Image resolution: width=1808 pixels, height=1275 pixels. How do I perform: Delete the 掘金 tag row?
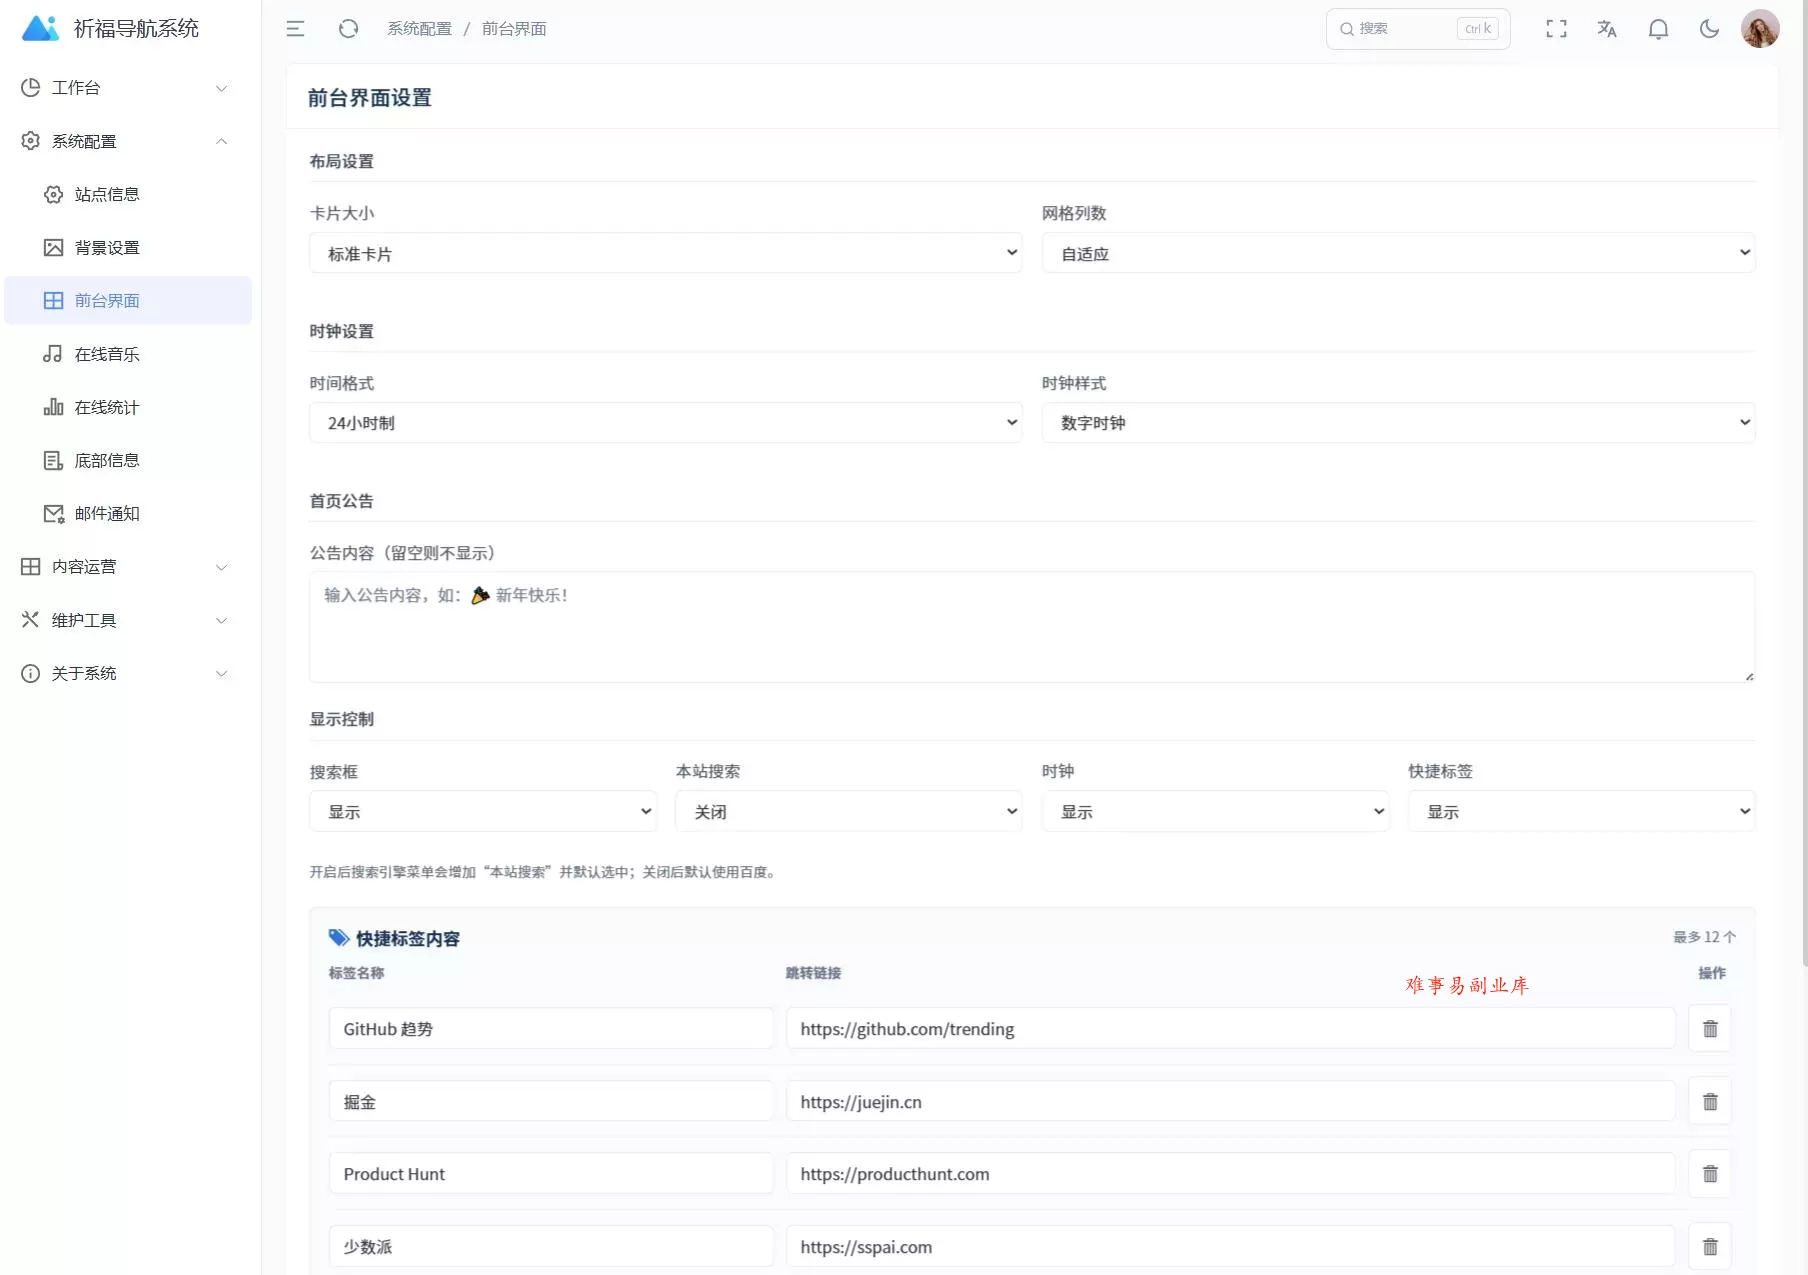[x=1710, y=1102]
